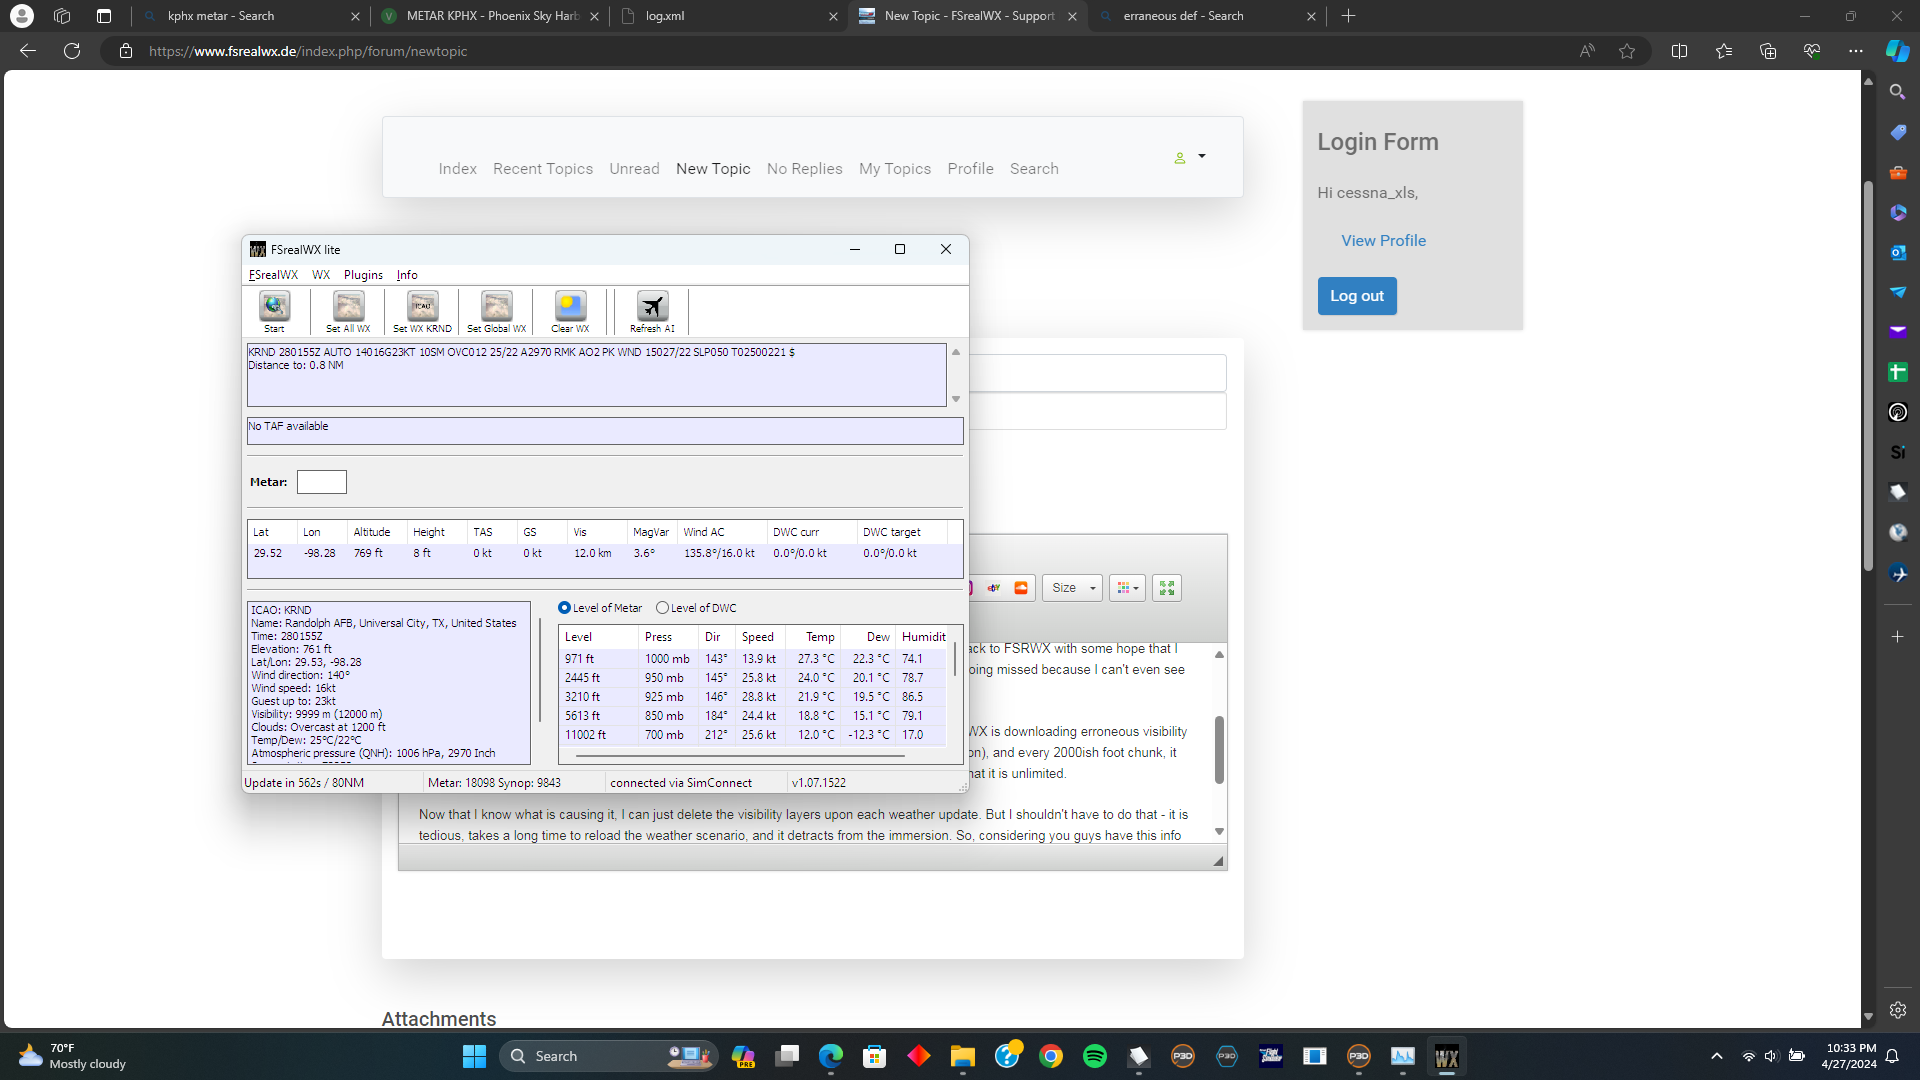The height and width of the screenshot is (1080, 1920).
Task: Open the Plugins menu
Action: tap(363, 275)
